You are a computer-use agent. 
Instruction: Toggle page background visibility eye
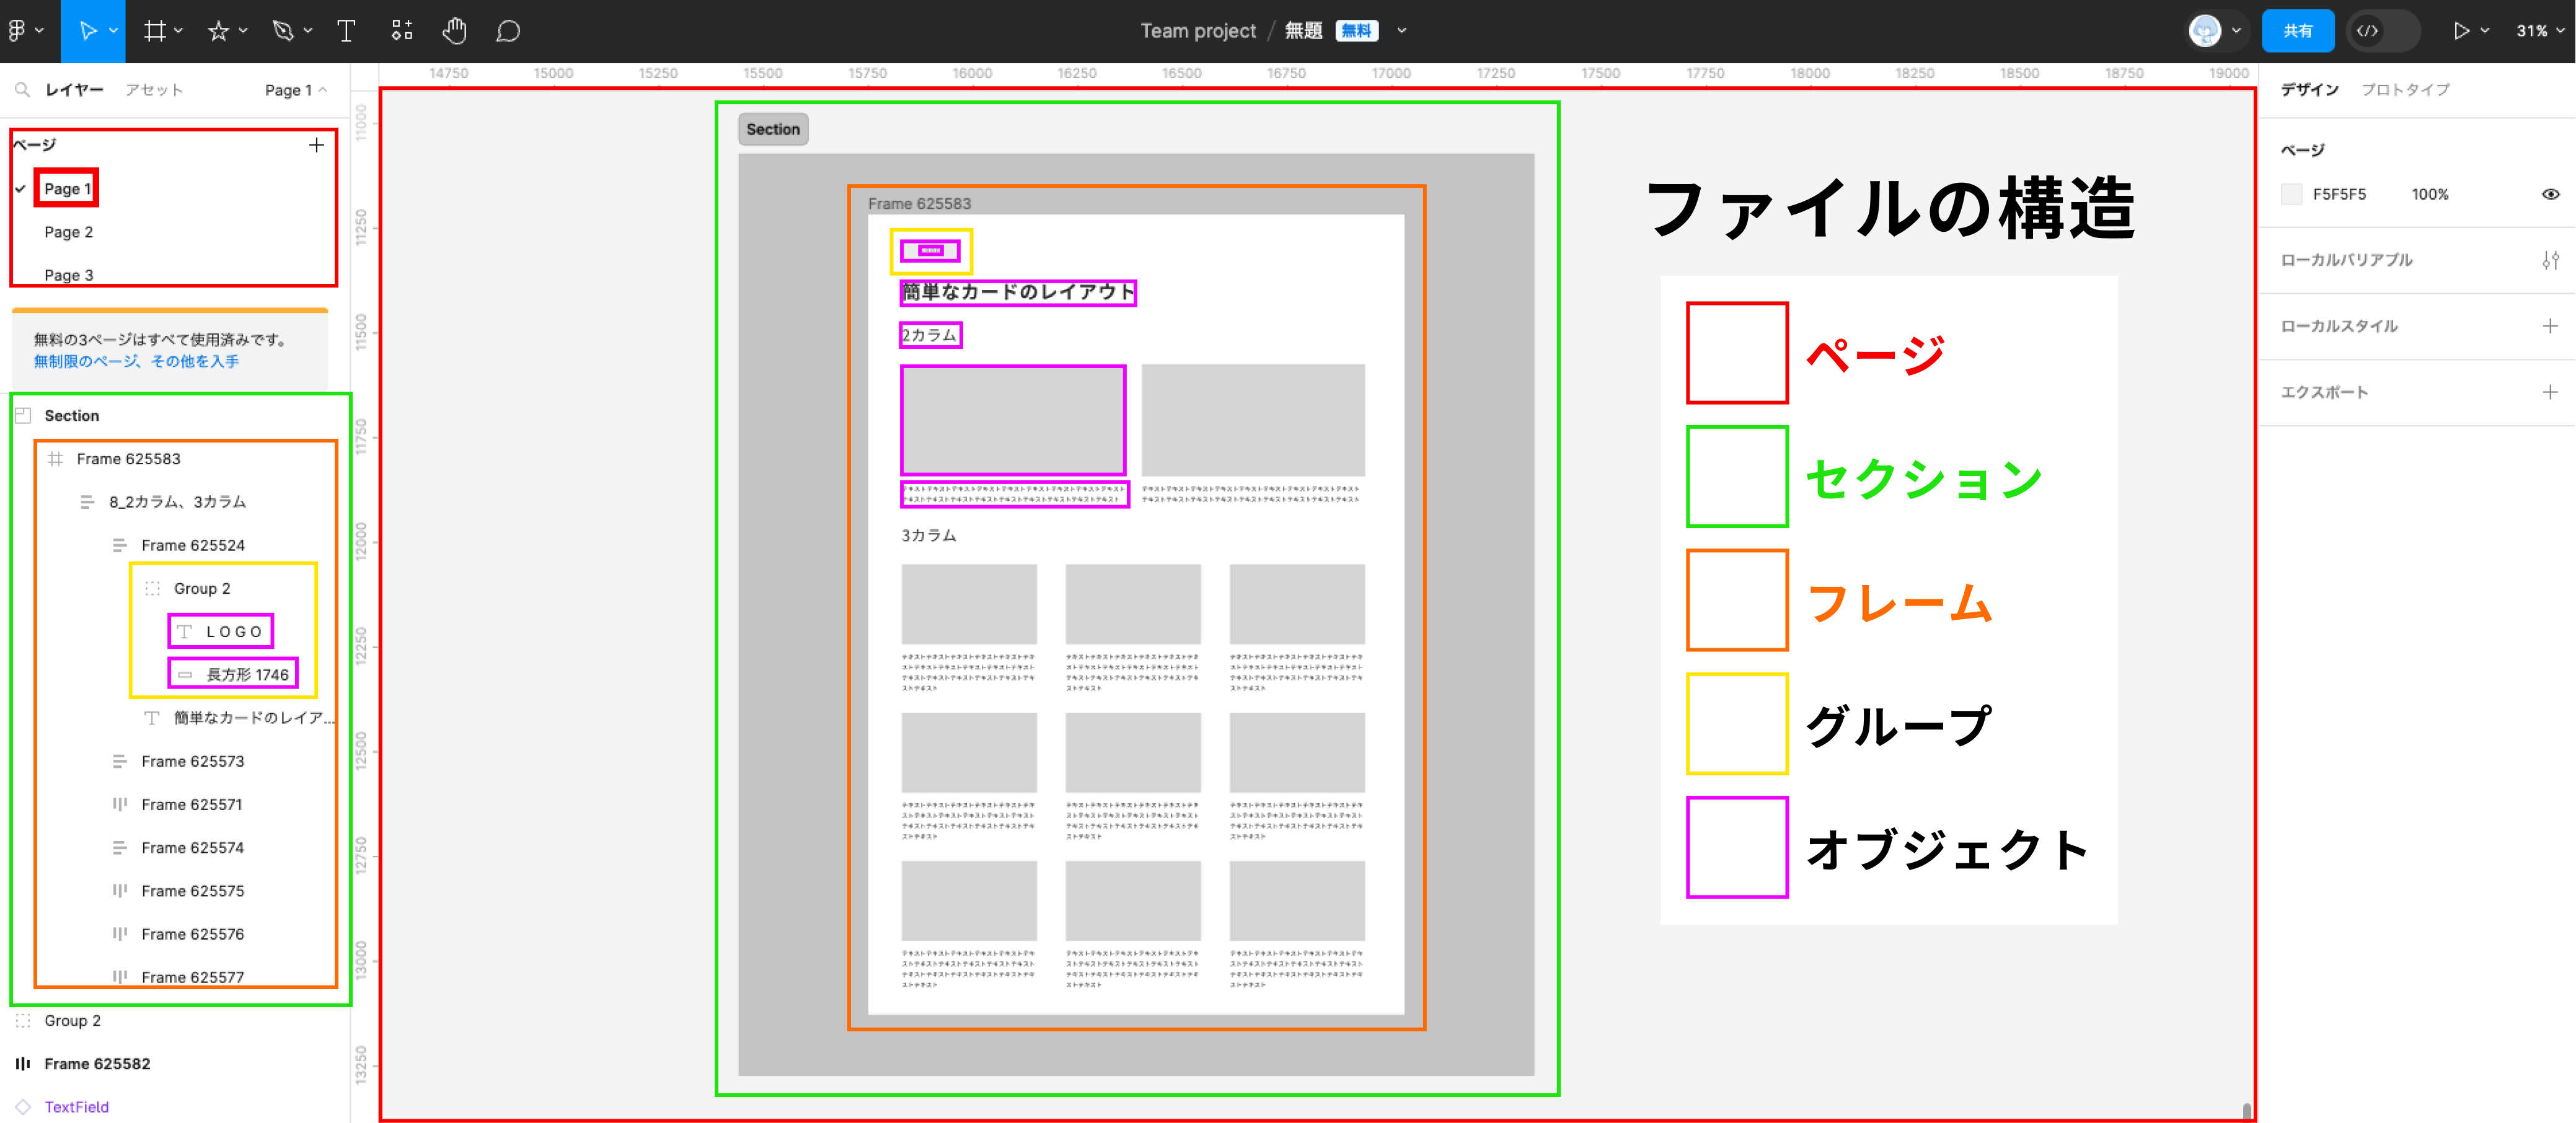click(2551, 194)
